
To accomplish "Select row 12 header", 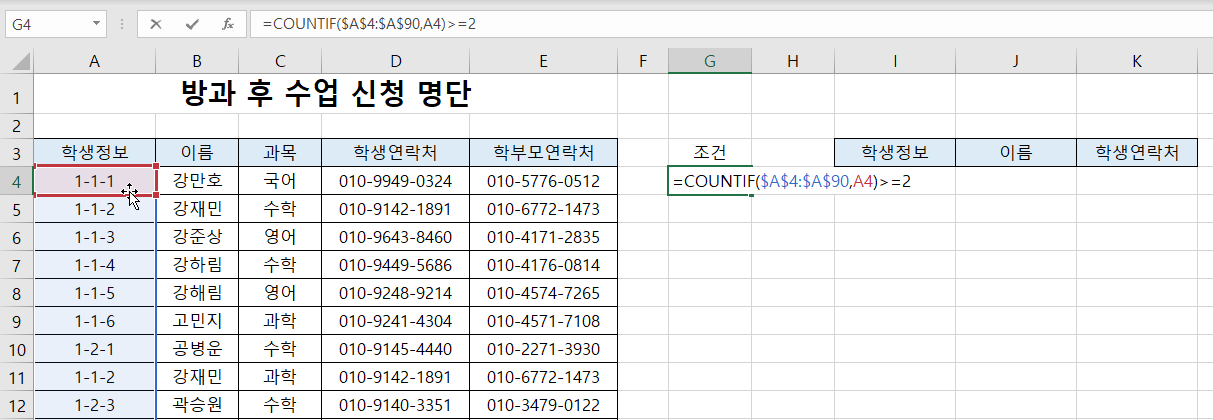I will point(17,405).
